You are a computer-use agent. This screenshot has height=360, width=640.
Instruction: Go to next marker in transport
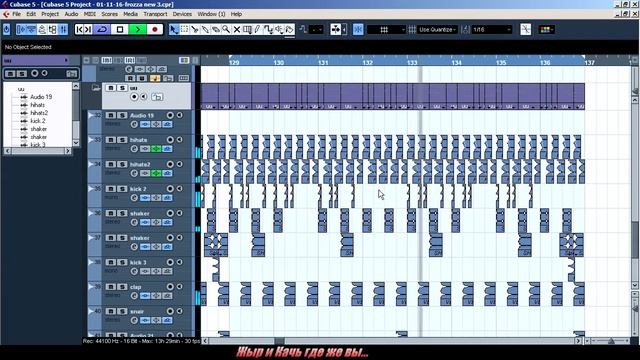point(88,29)
